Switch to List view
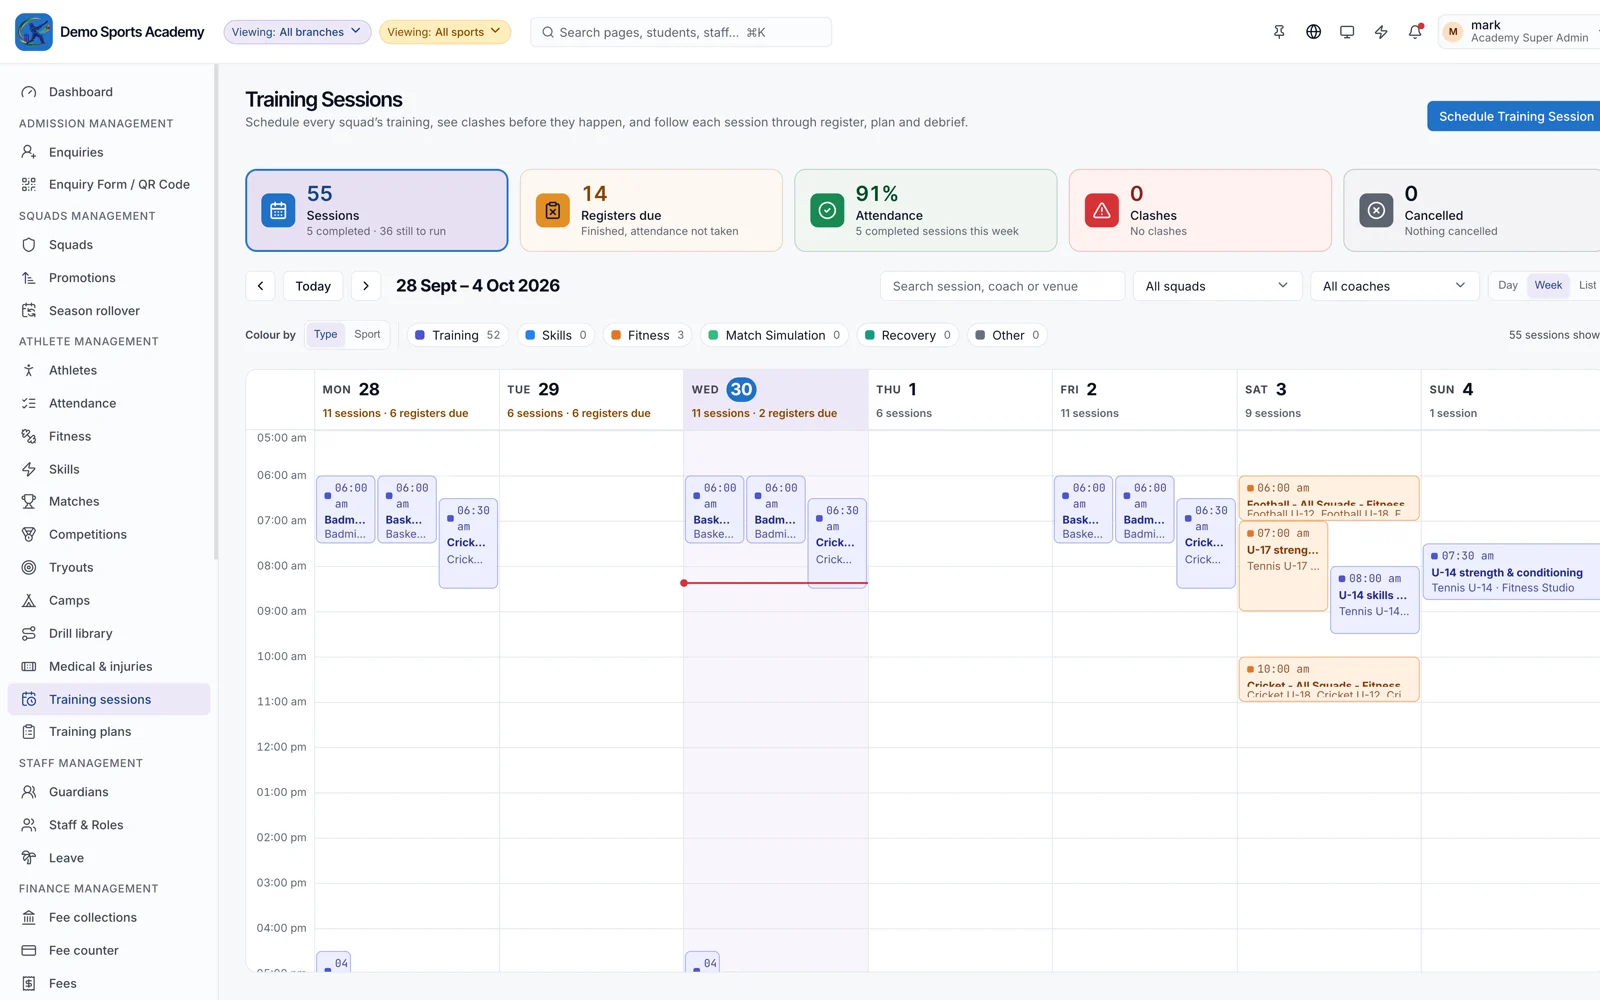1600x1000 pixels. [x=1587, y=286]
